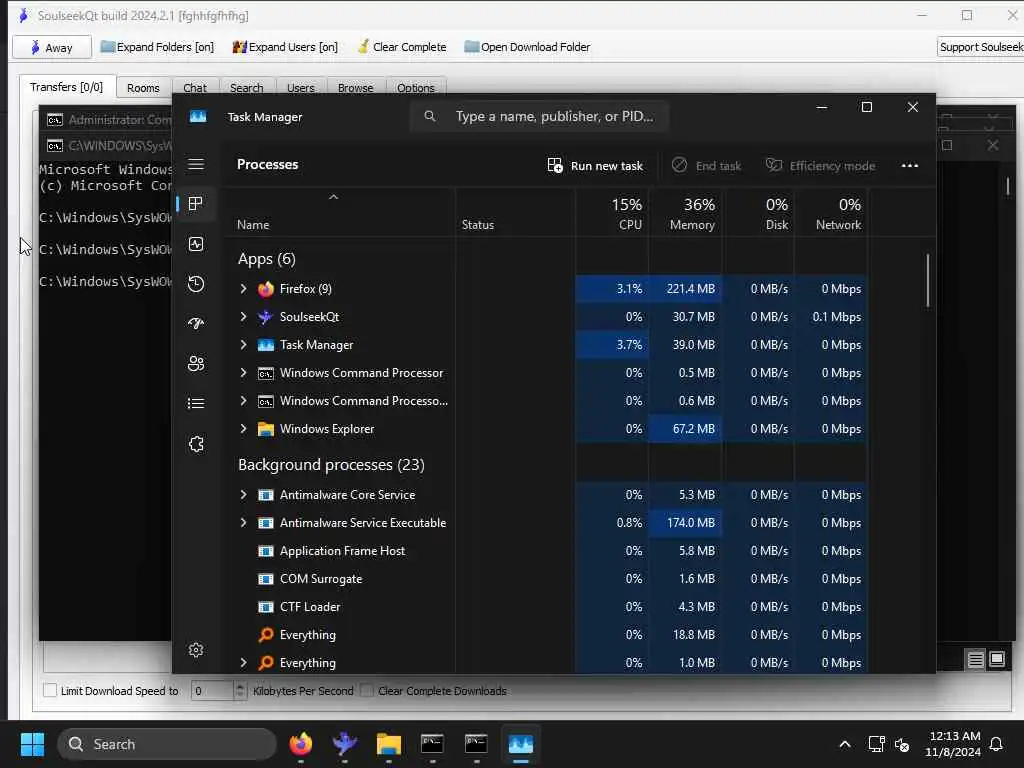Click the taskbar Search box
This screenshot has width=1024, height=768.
click(x=167, y=744)
